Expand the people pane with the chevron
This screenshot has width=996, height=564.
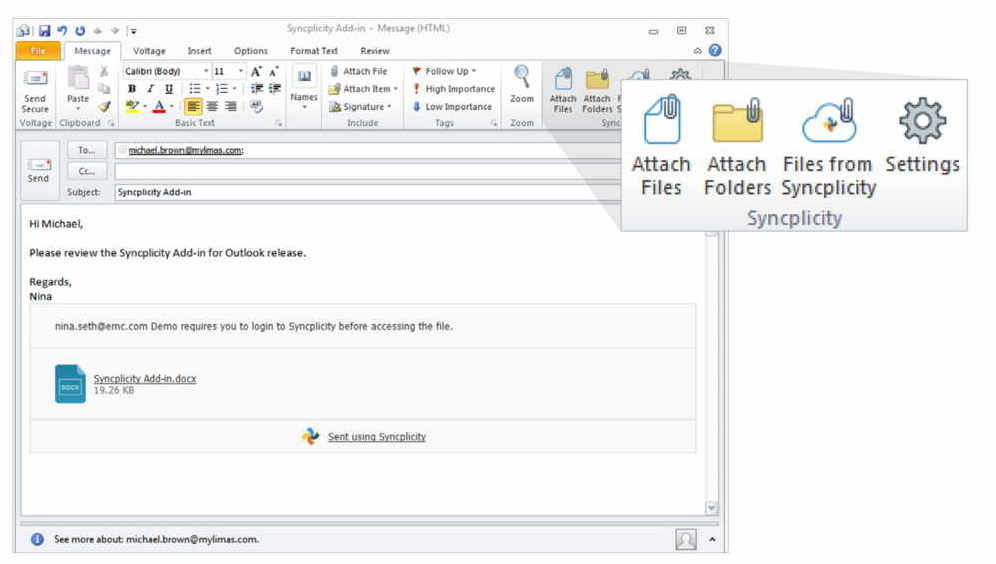[x=712, y=539]
